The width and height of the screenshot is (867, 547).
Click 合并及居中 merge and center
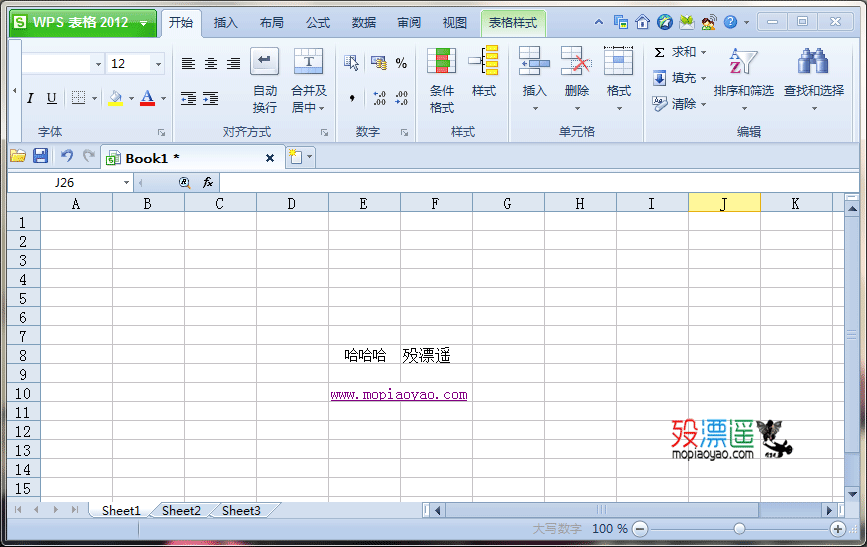pos(309,81)
